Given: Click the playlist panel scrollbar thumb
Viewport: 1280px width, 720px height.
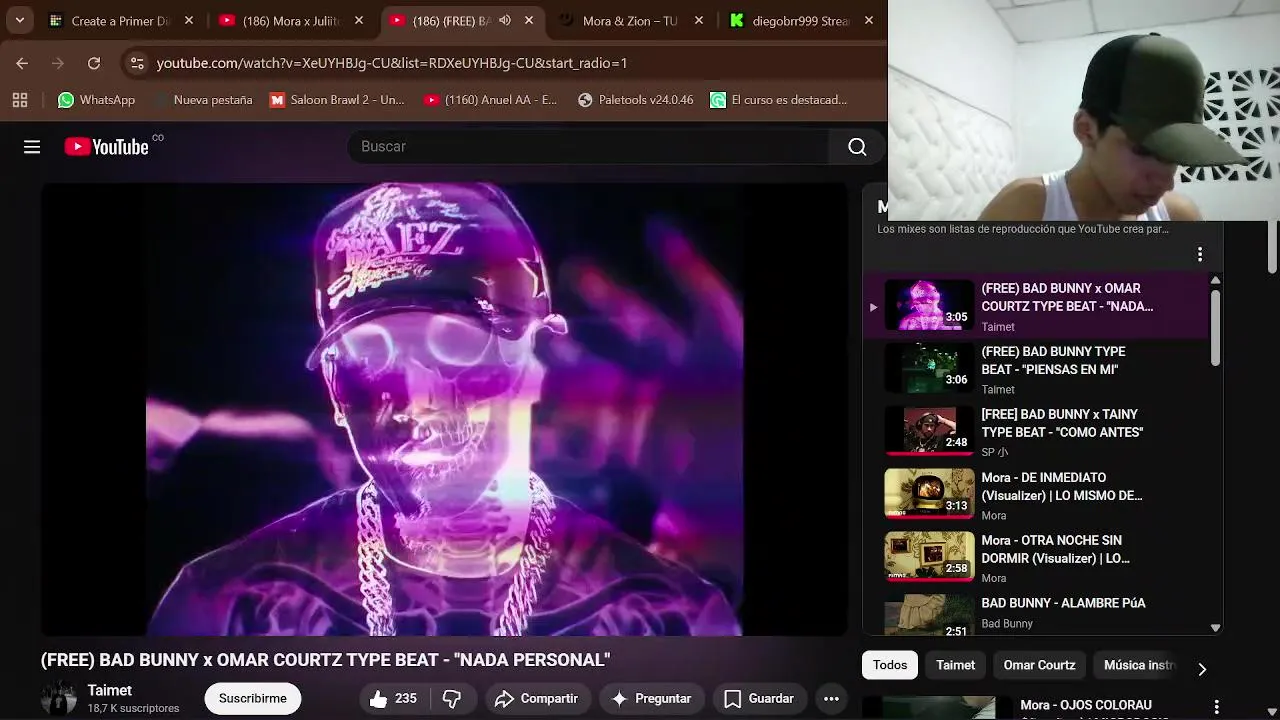Looking at the screenshot, I should [1215, 328].
